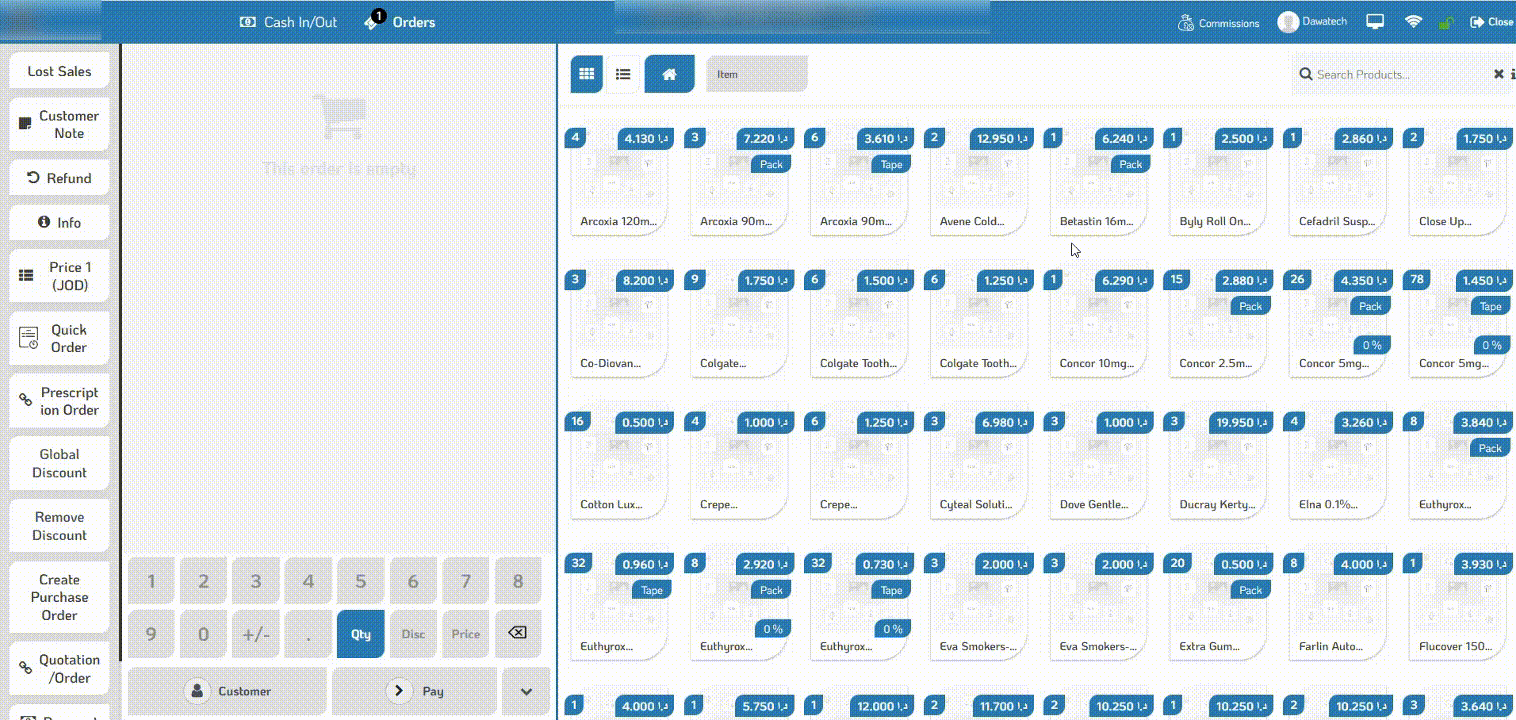Add Cotton Lux... product

pos(618,464)
